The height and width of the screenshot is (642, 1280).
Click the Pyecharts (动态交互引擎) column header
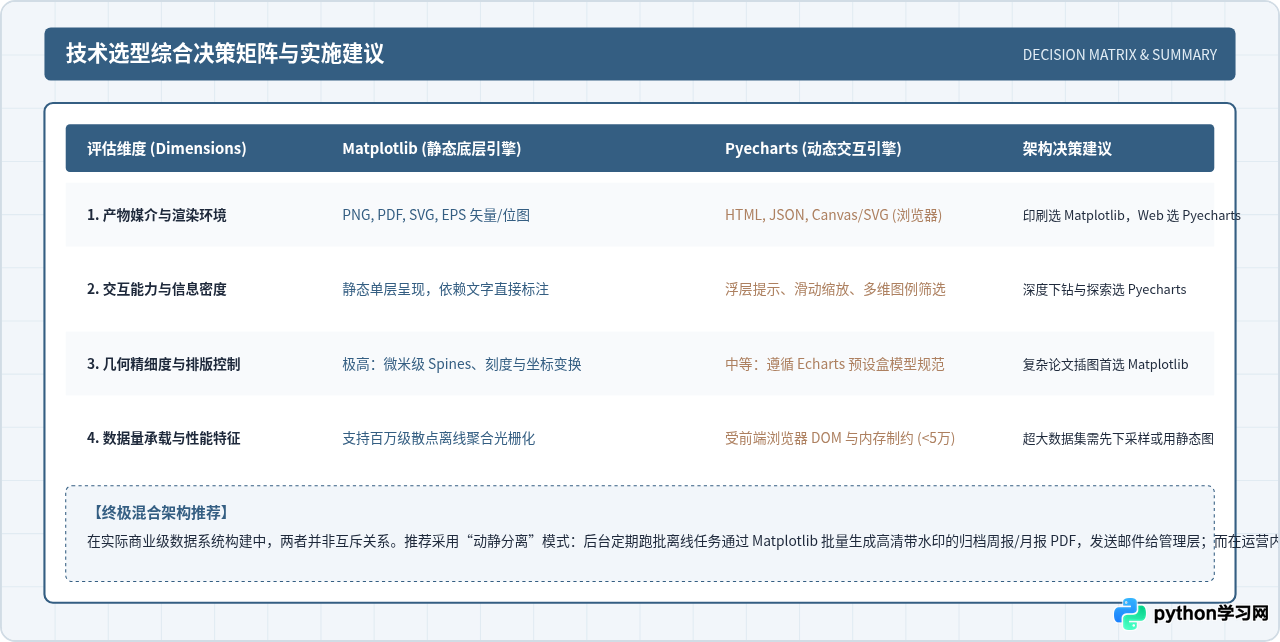click(x=813, y=148)
